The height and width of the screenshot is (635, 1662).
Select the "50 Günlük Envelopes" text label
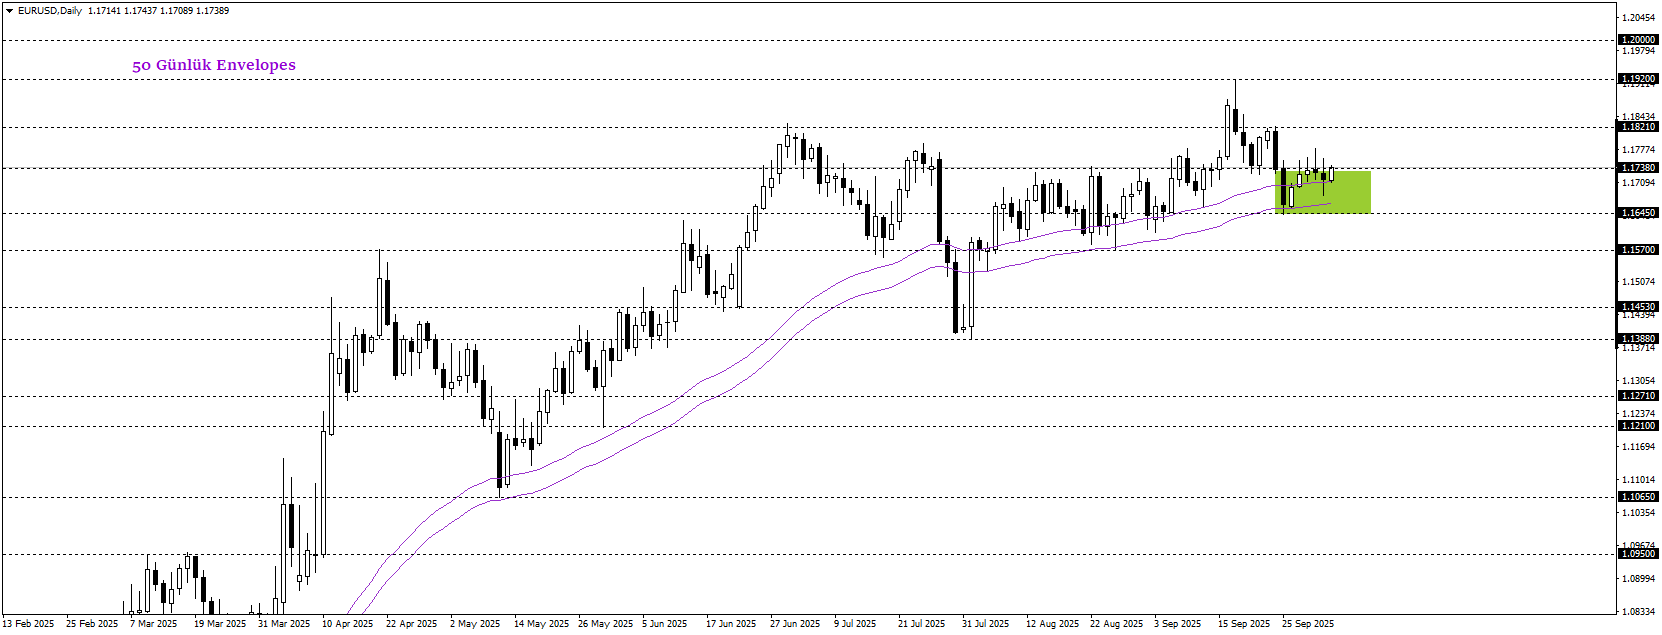coord(214,65)
